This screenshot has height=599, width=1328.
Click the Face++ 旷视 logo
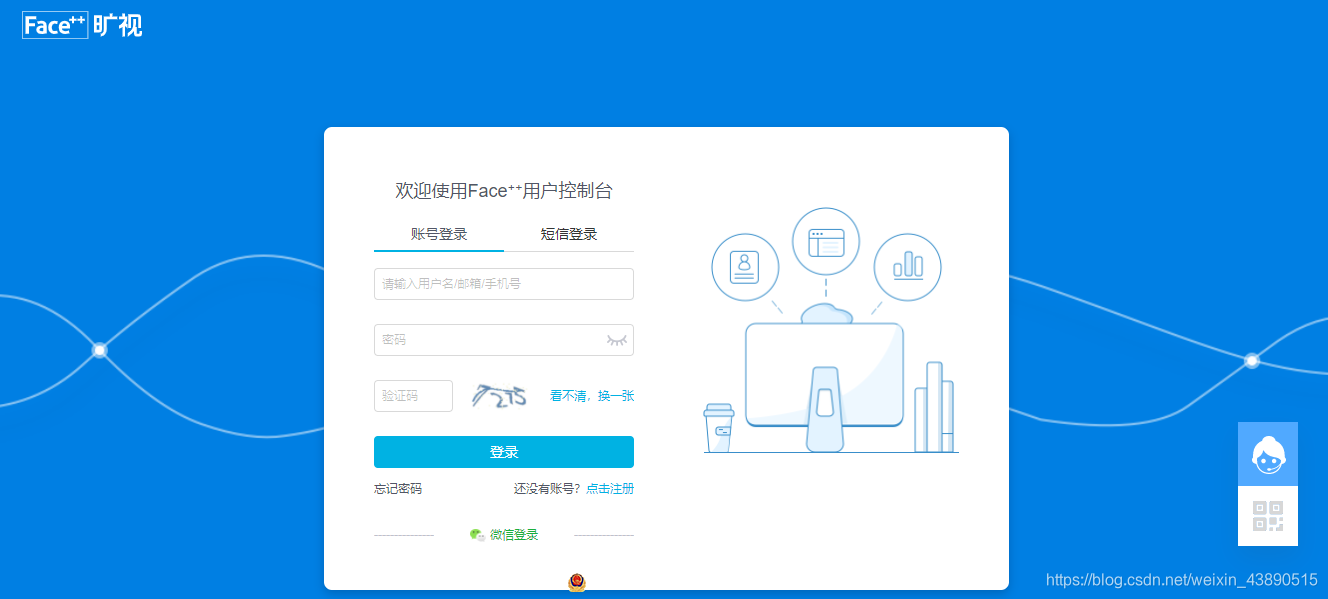tap(82, 26)
